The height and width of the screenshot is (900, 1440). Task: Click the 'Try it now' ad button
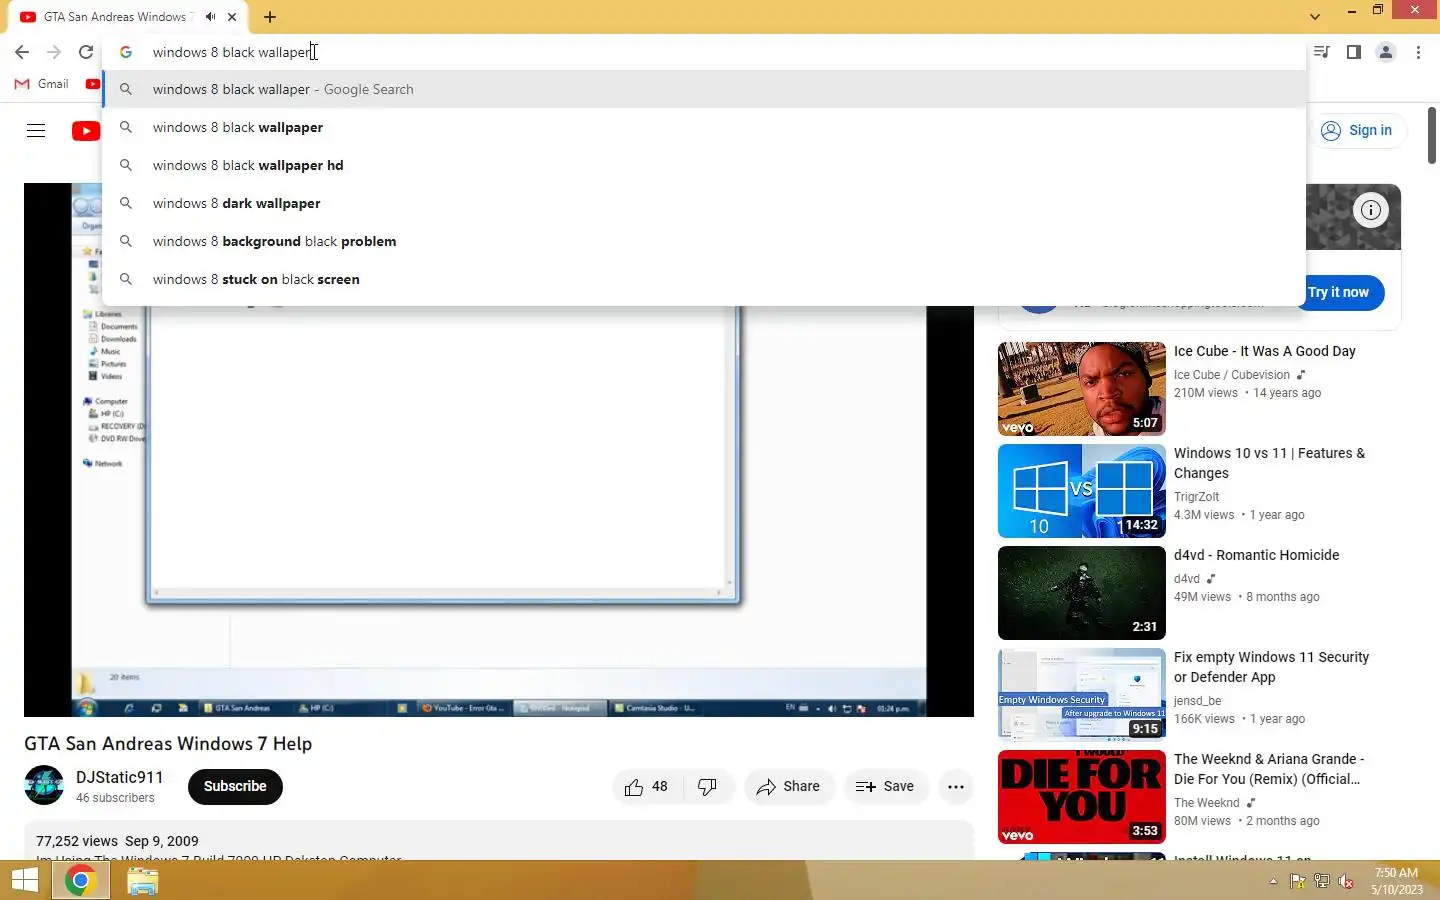click(x=1339, y=292)
